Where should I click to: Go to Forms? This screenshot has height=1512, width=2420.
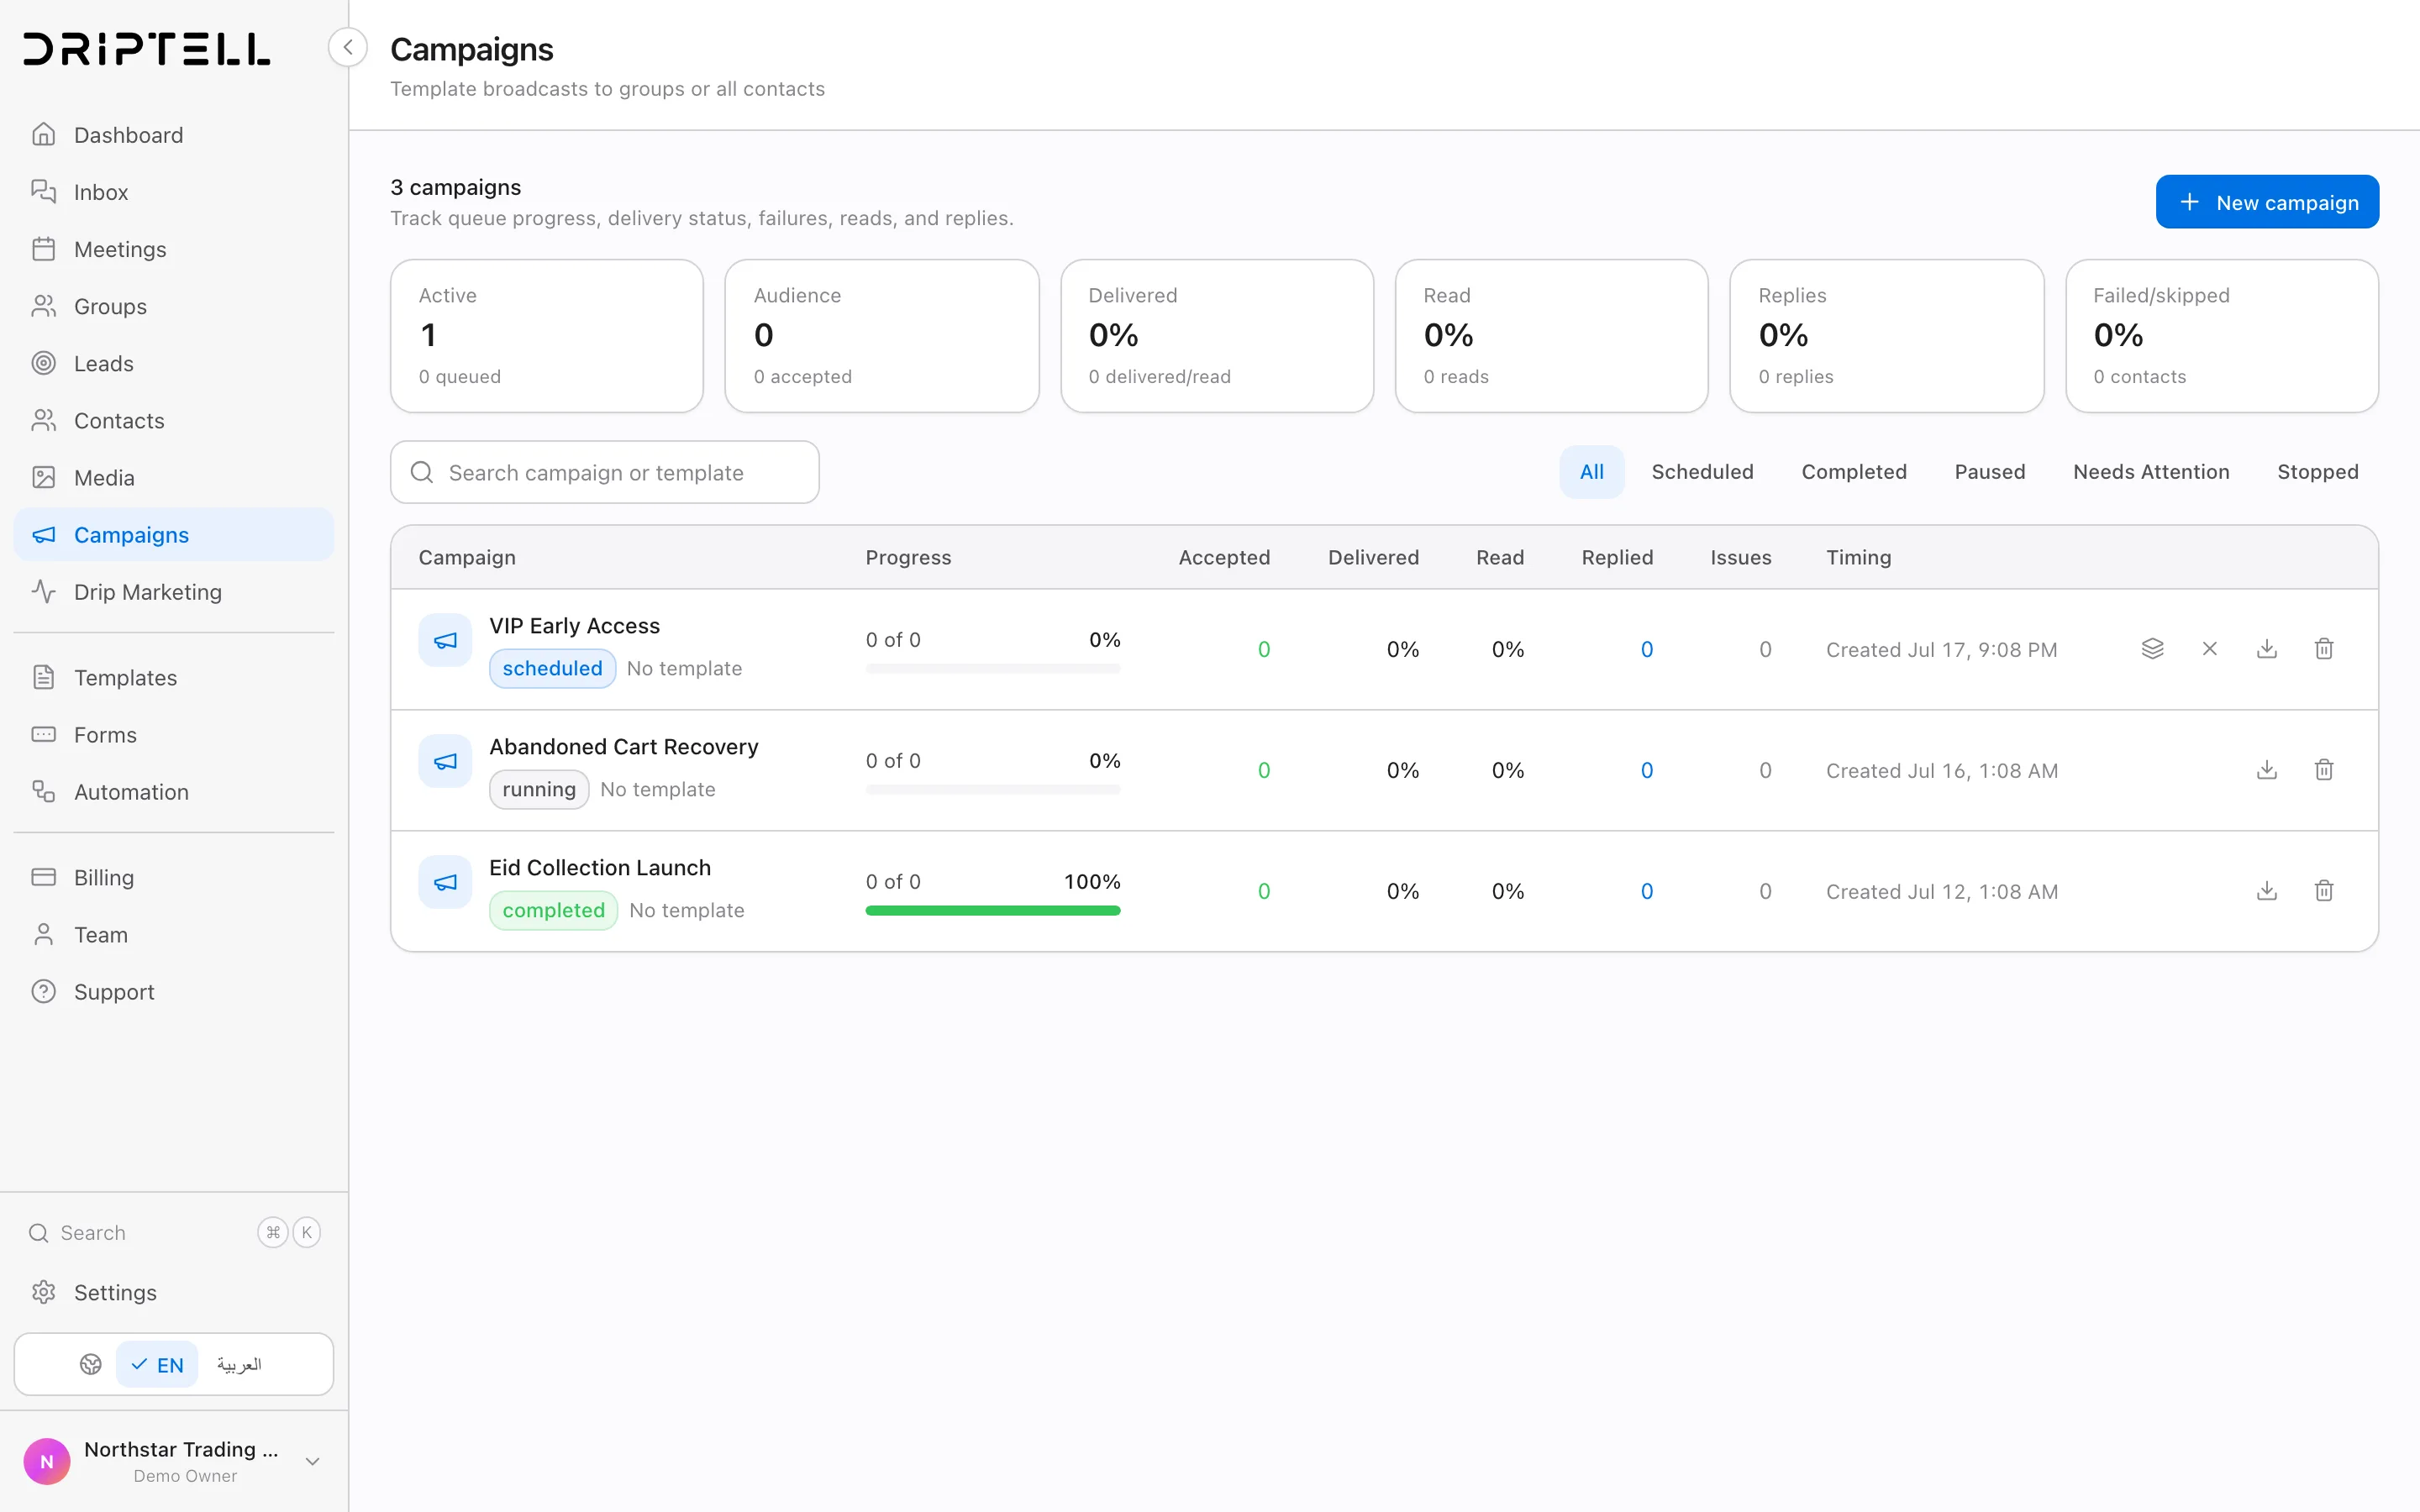pyautogui.click(x=174, y=734)
